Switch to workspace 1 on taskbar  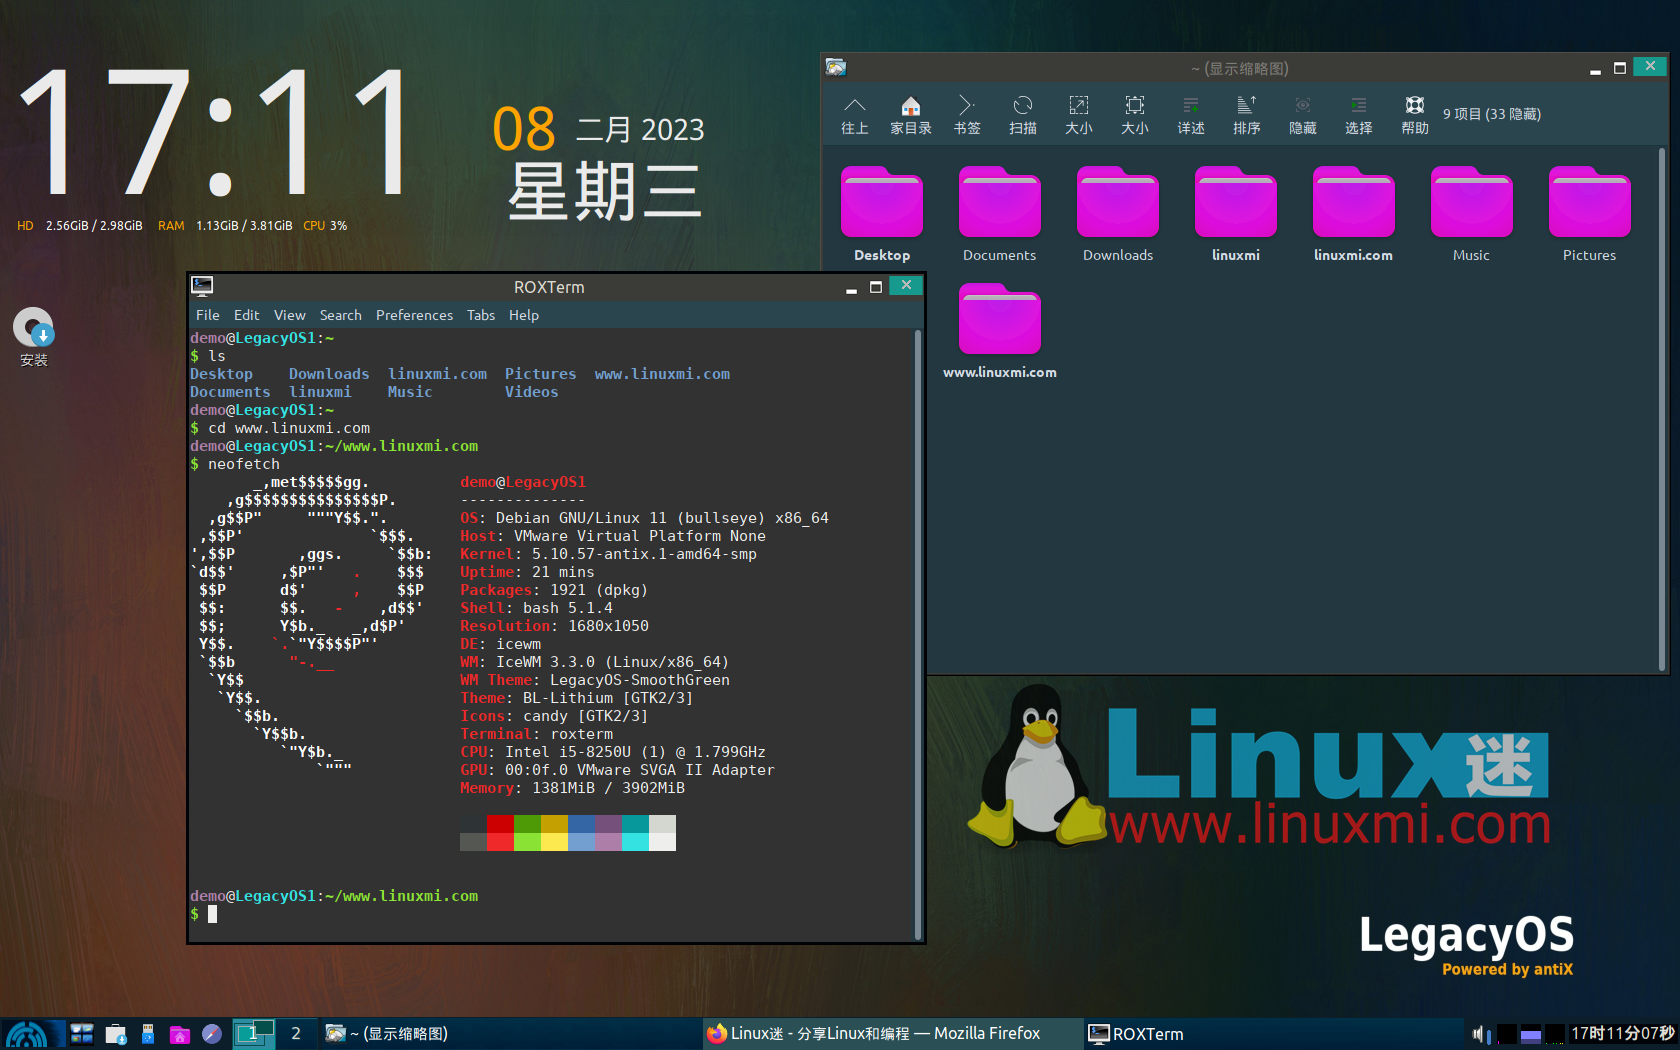tap(254, 1034)
